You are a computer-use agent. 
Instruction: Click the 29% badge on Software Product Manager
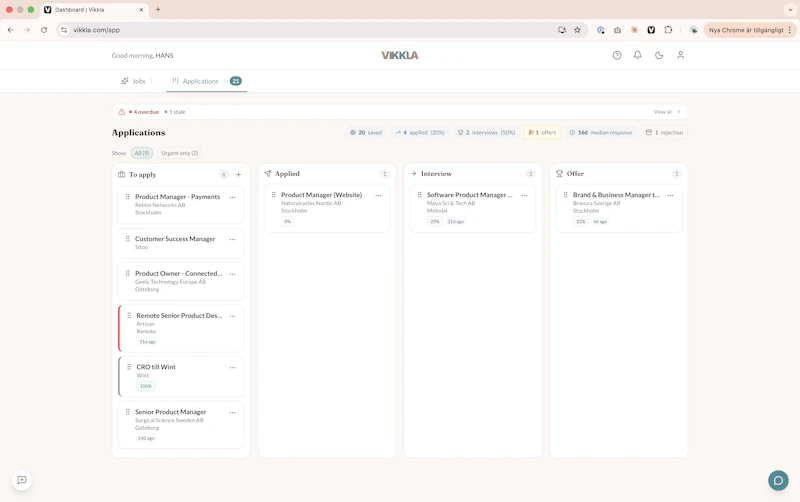[435, 221]
